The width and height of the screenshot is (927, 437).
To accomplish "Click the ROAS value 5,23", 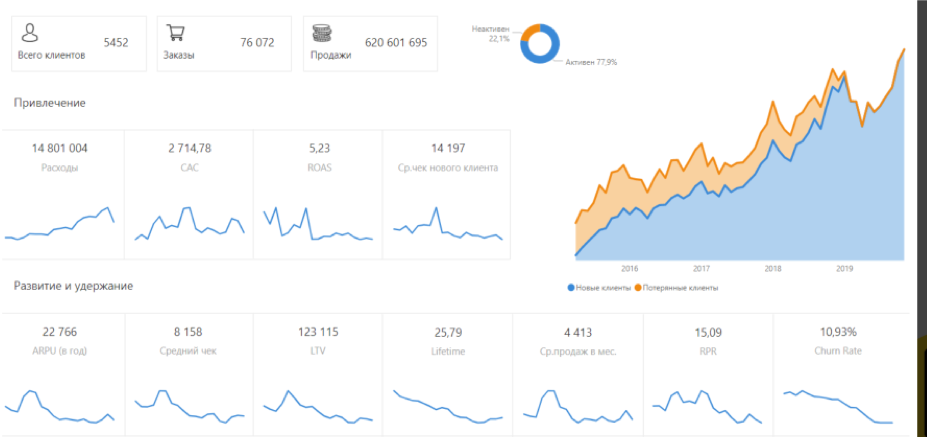I will coord(319,148).
